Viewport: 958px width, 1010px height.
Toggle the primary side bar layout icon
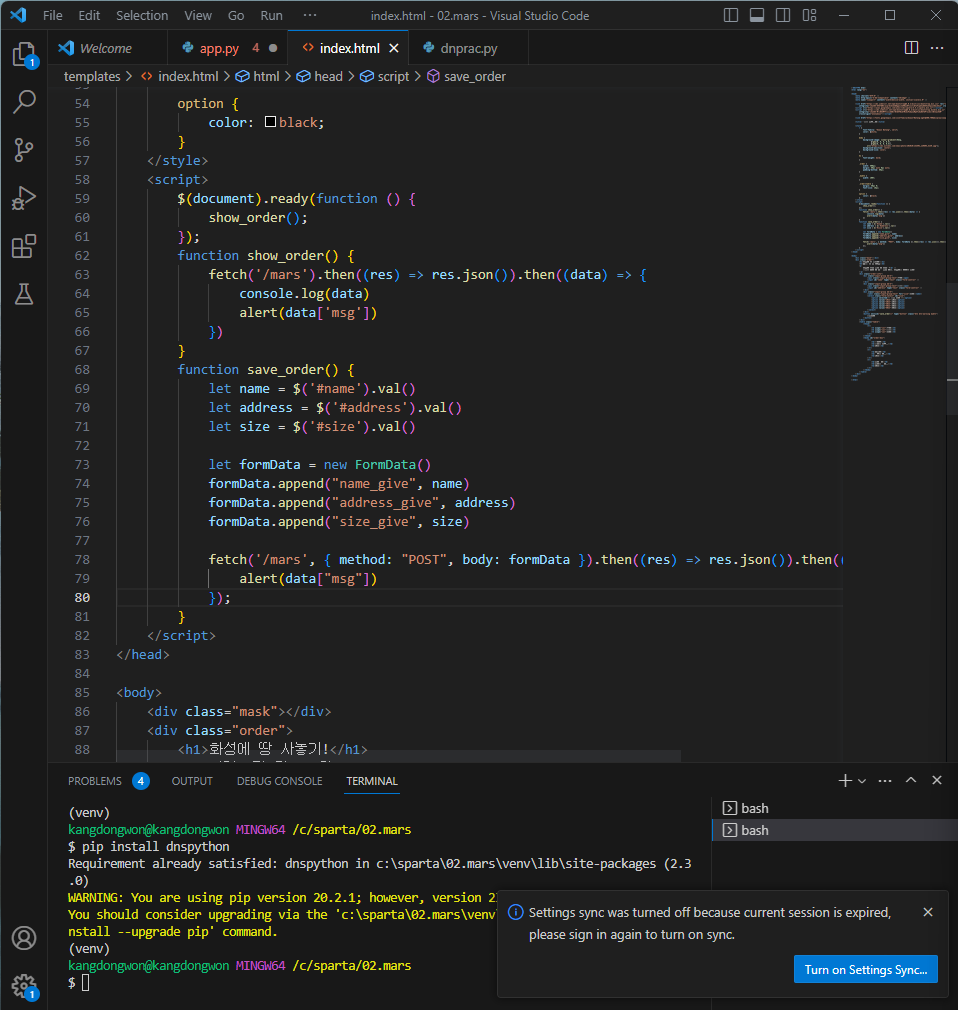(731, 15)
